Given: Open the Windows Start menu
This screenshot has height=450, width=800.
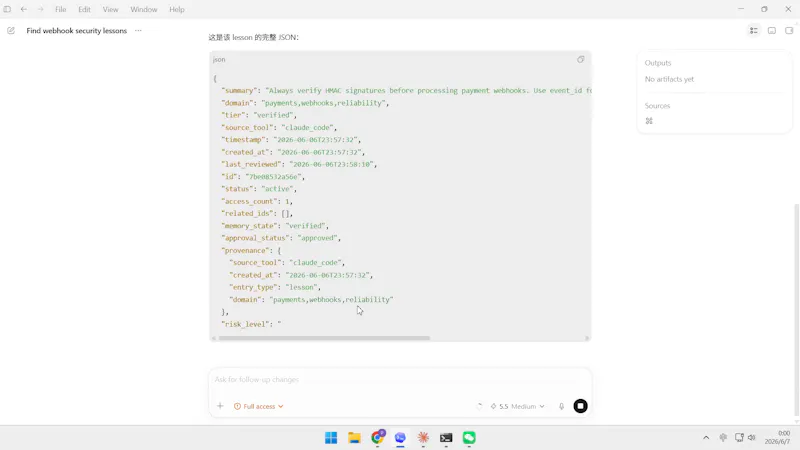Looking at the screenshot, I should click(x=331, y=438).
